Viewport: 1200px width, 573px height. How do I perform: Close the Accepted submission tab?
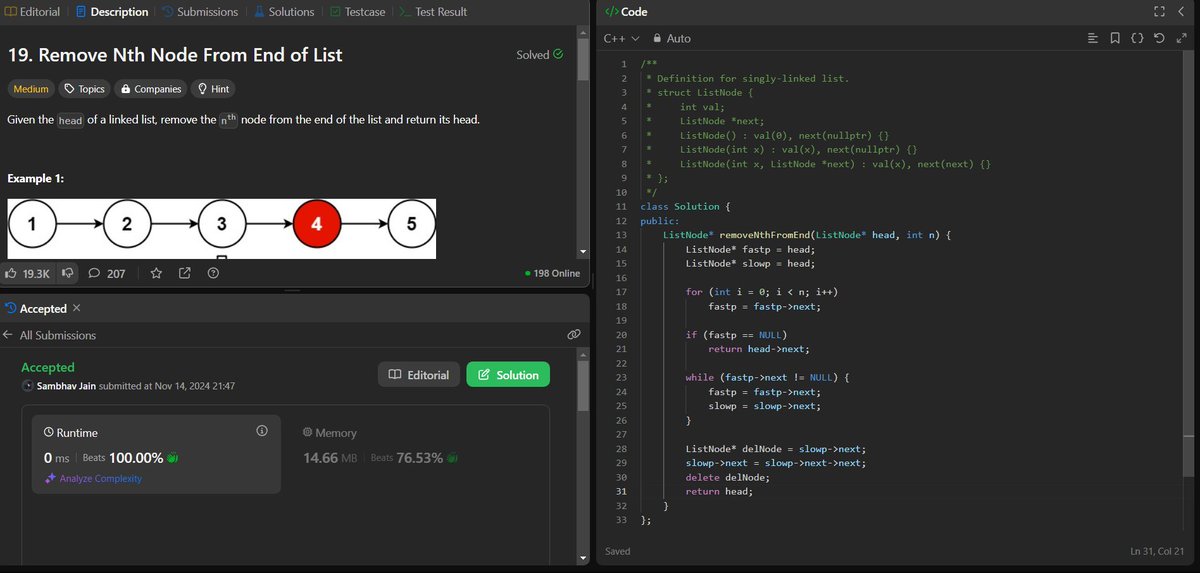point(77,308)
